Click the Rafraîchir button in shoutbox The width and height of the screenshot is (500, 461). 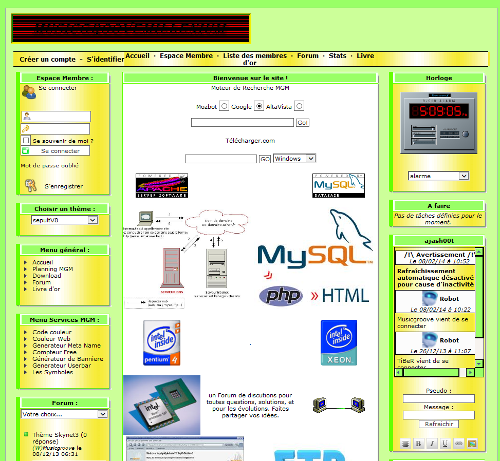pos(439,424)
